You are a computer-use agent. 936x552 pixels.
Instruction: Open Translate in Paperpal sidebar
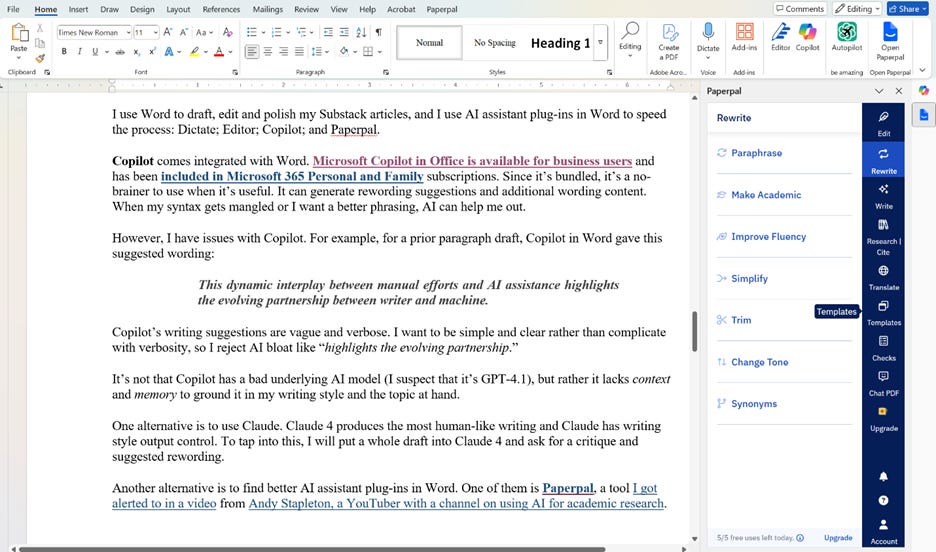(x=883, y=278)
